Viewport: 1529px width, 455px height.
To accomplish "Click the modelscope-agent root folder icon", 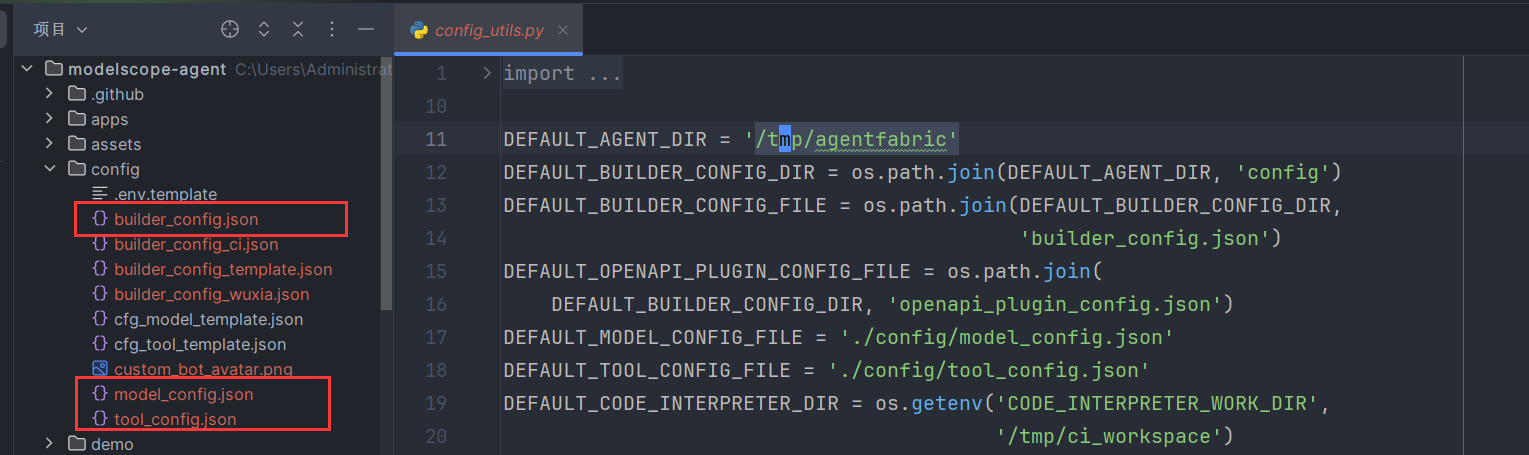I will [x=53, y=69].
